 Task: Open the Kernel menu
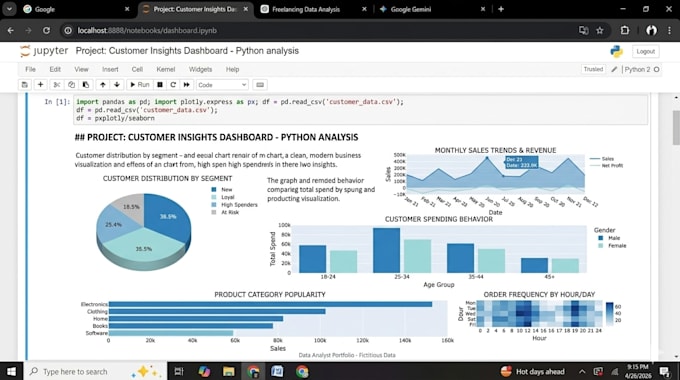[166, 69]
